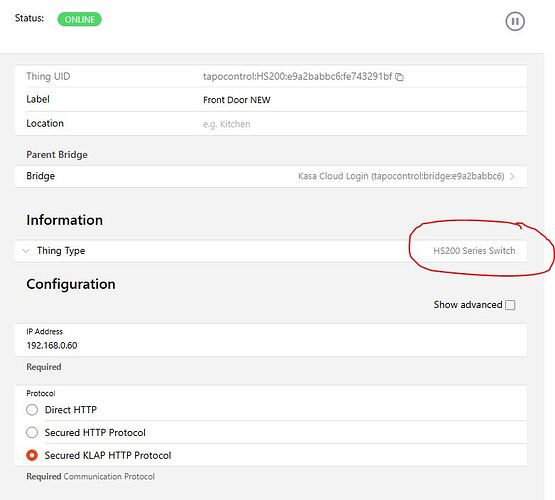Copy the Thing UID to clipboard

click(399, 77)
